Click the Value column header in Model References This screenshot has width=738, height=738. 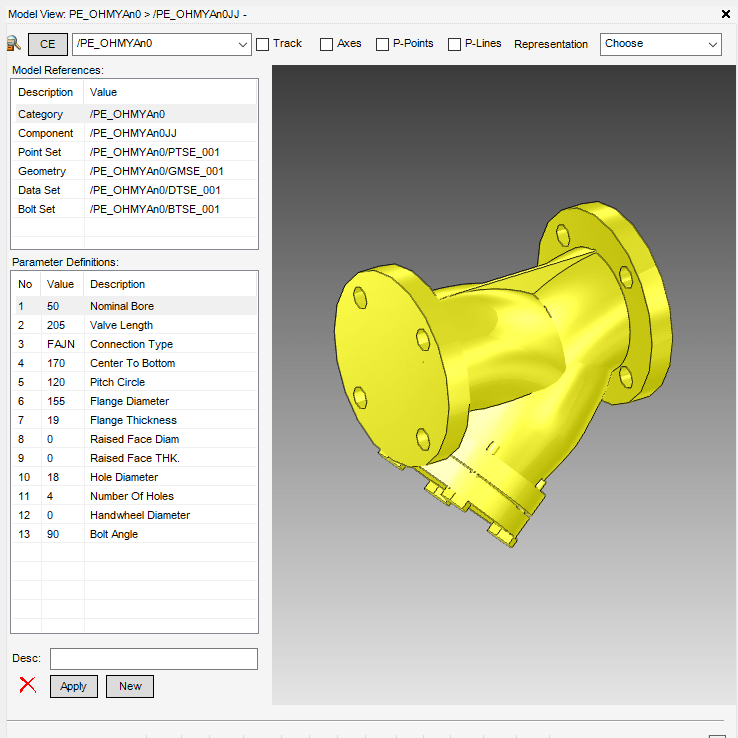tap(104, 92)
